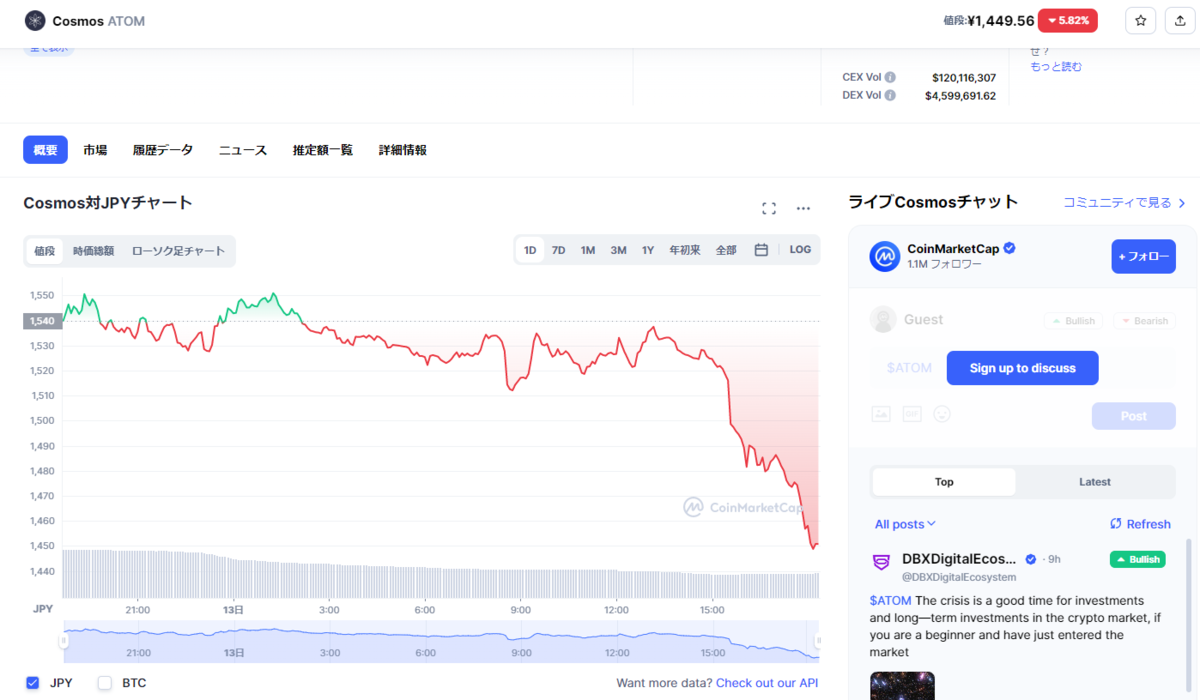Click the Guest avatar icon

coord(883,319)
